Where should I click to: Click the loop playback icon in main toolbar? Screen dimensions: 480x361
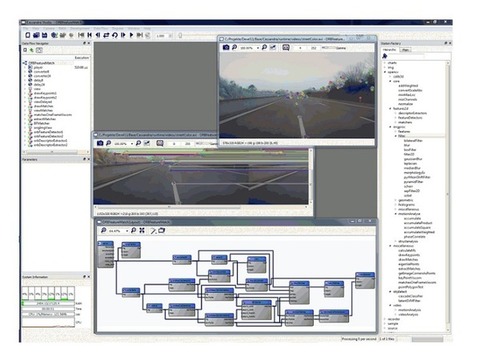coord(106,35)
